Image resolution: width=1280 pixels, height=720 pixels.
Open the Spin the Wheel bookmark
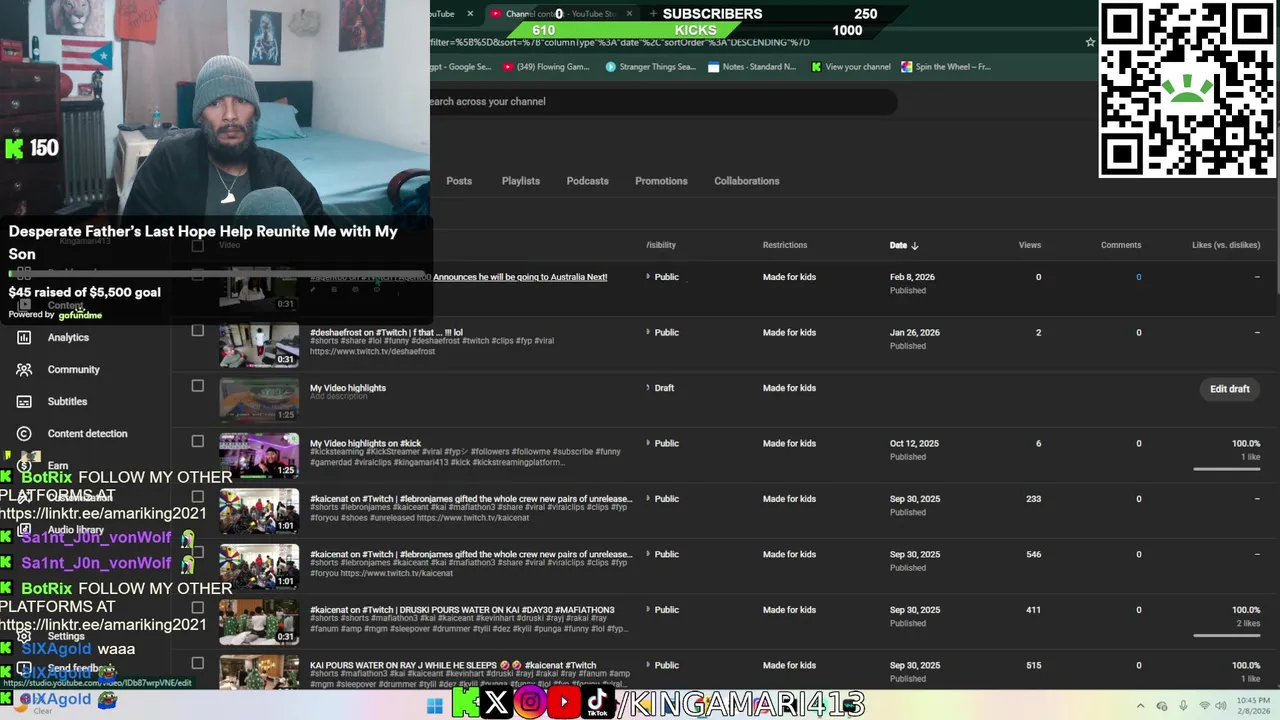(x=946, y=67)
